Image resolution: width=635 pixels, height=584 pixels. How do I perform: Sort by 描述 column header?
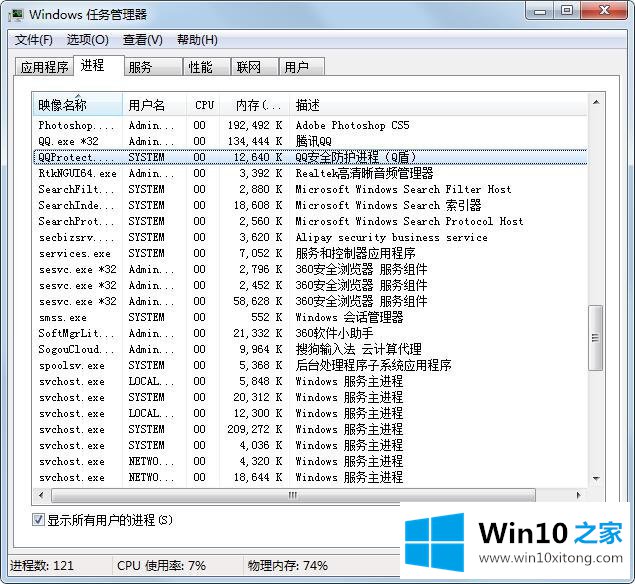[x=438, y=105]
